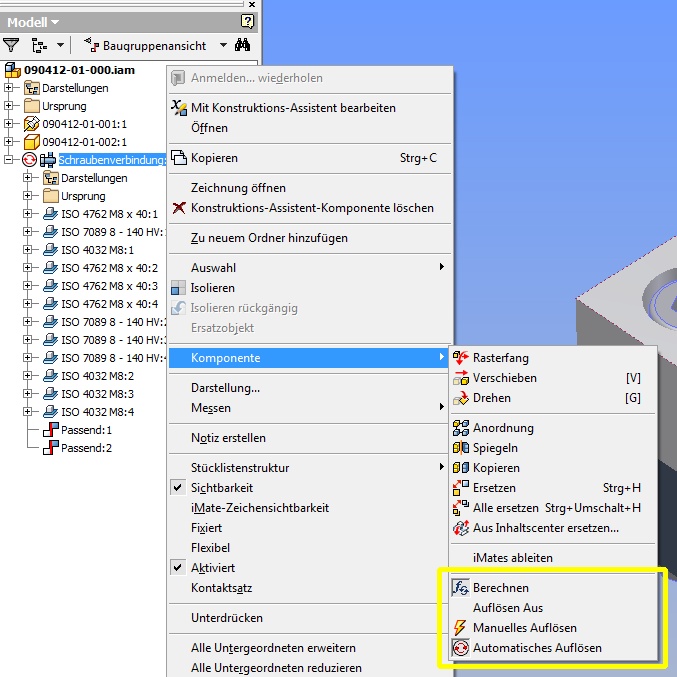Choose Notiz erstellen
This screenshot has width=677, height=677.
coord(228,438)
